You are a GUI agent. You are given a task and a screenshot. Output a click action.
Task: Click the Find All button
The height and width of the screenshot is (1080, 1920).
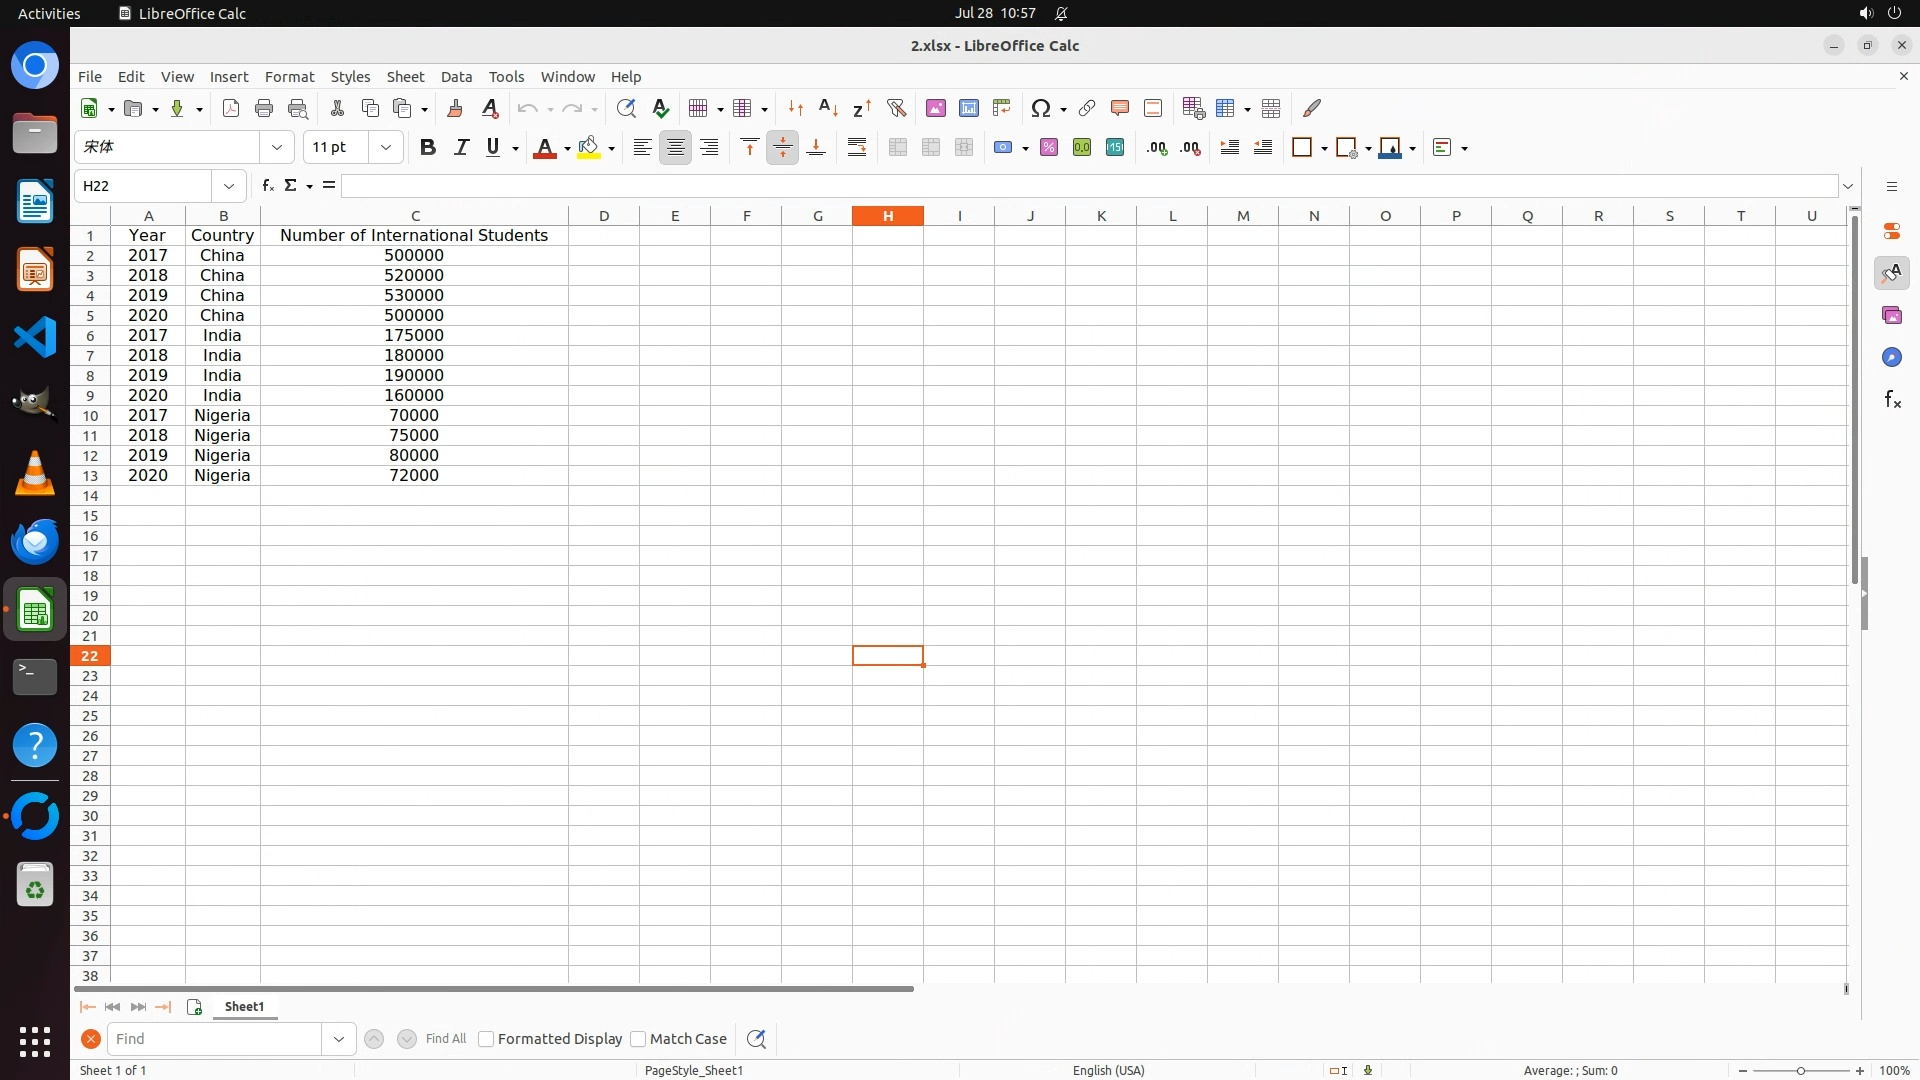tap(445, 1039)
